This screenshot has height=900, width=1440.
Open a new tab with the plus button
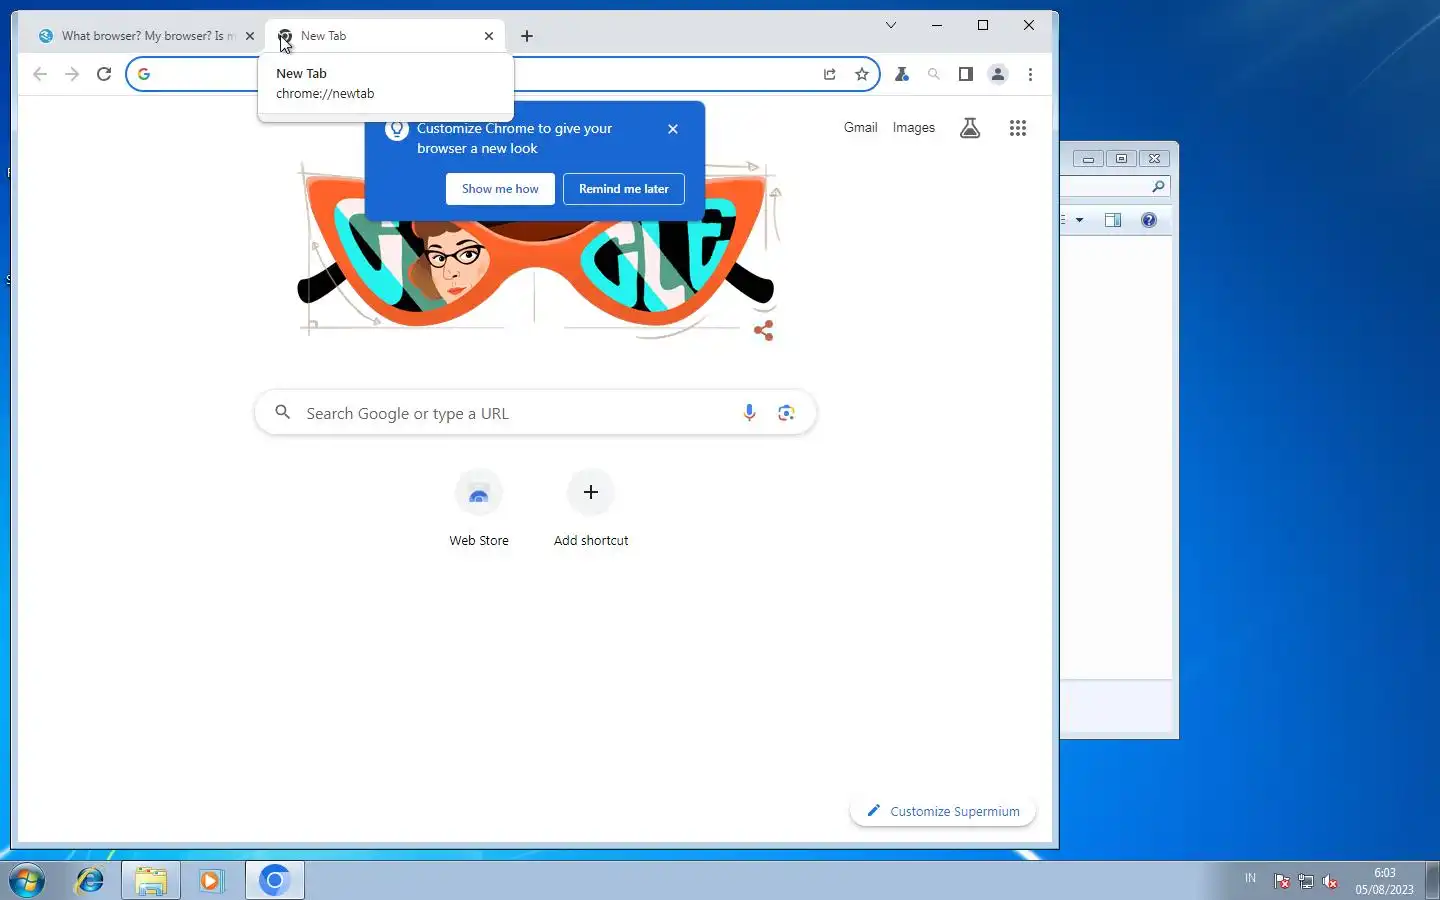coord(527,36)
